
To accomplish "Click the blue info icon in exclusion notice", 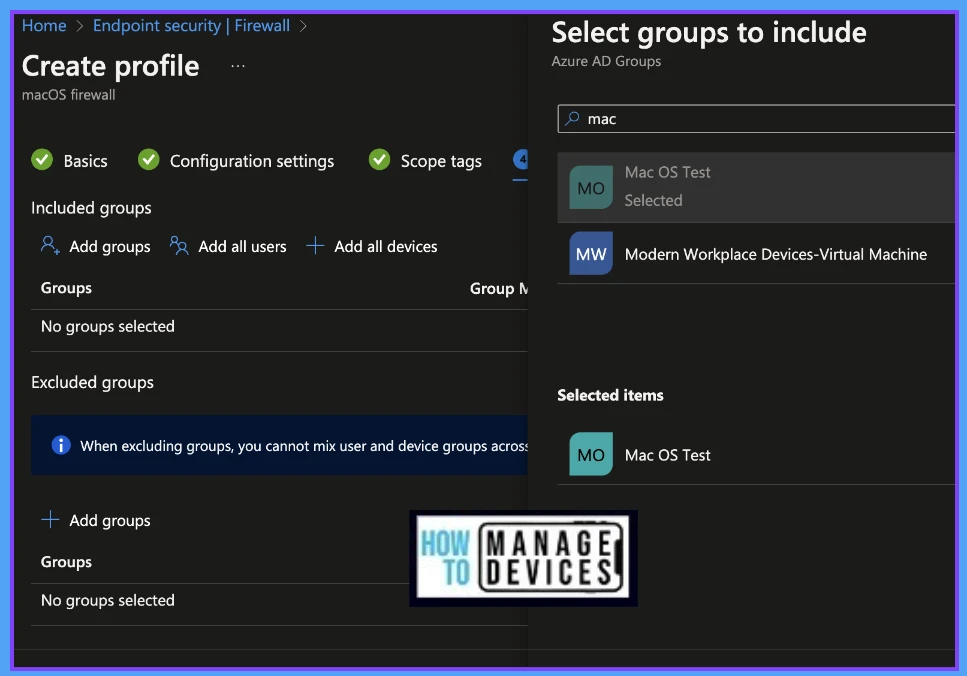I will pyautogui.click(x=60, y=445).
